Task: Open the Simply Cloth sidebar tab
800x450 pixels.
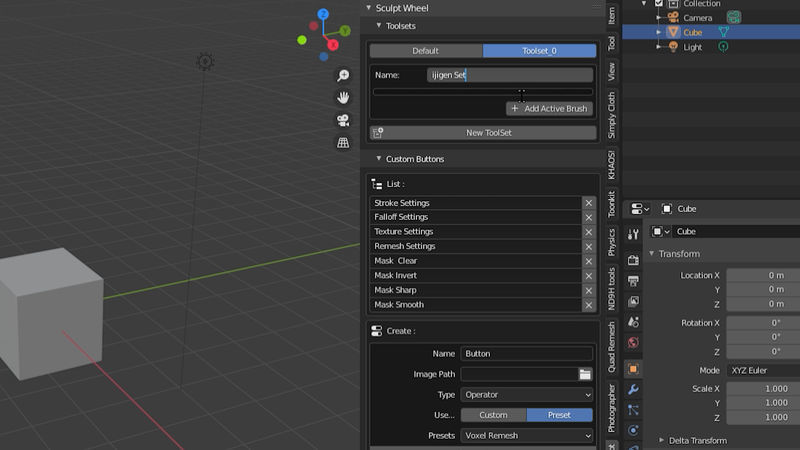Action: coord(612,116)
